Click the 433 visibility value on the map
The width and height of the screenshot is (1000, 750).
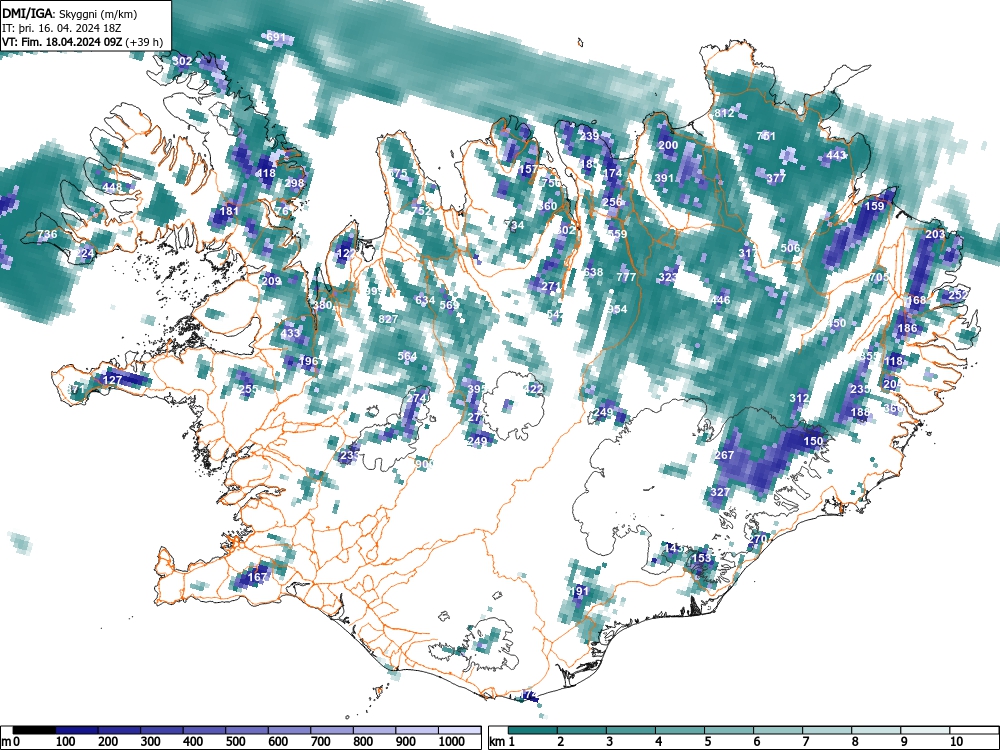pyautogui.click(x=290, y=333)
